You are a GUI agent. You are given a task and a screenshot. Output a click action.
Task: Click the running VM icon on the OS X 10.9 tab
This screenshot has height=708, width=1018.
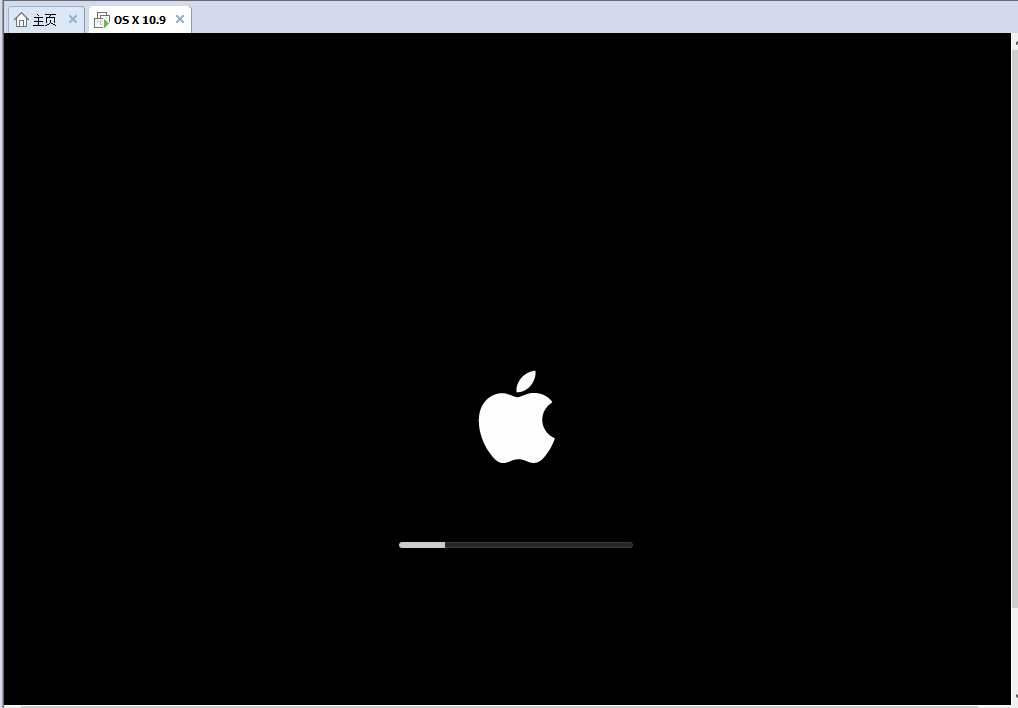(101, 20)
